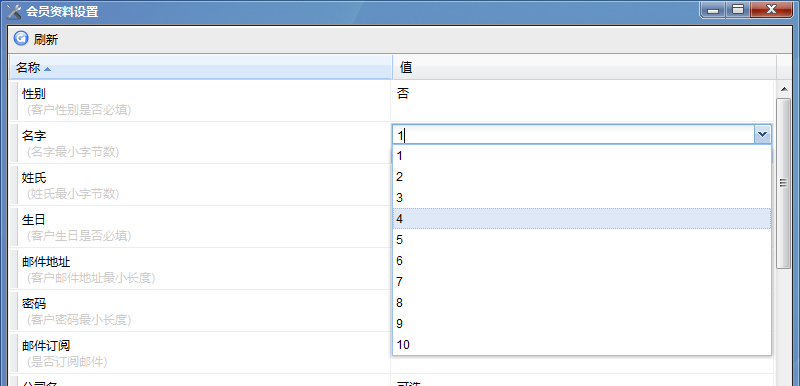Select option 9 in dropdown list

coord(582,324)
